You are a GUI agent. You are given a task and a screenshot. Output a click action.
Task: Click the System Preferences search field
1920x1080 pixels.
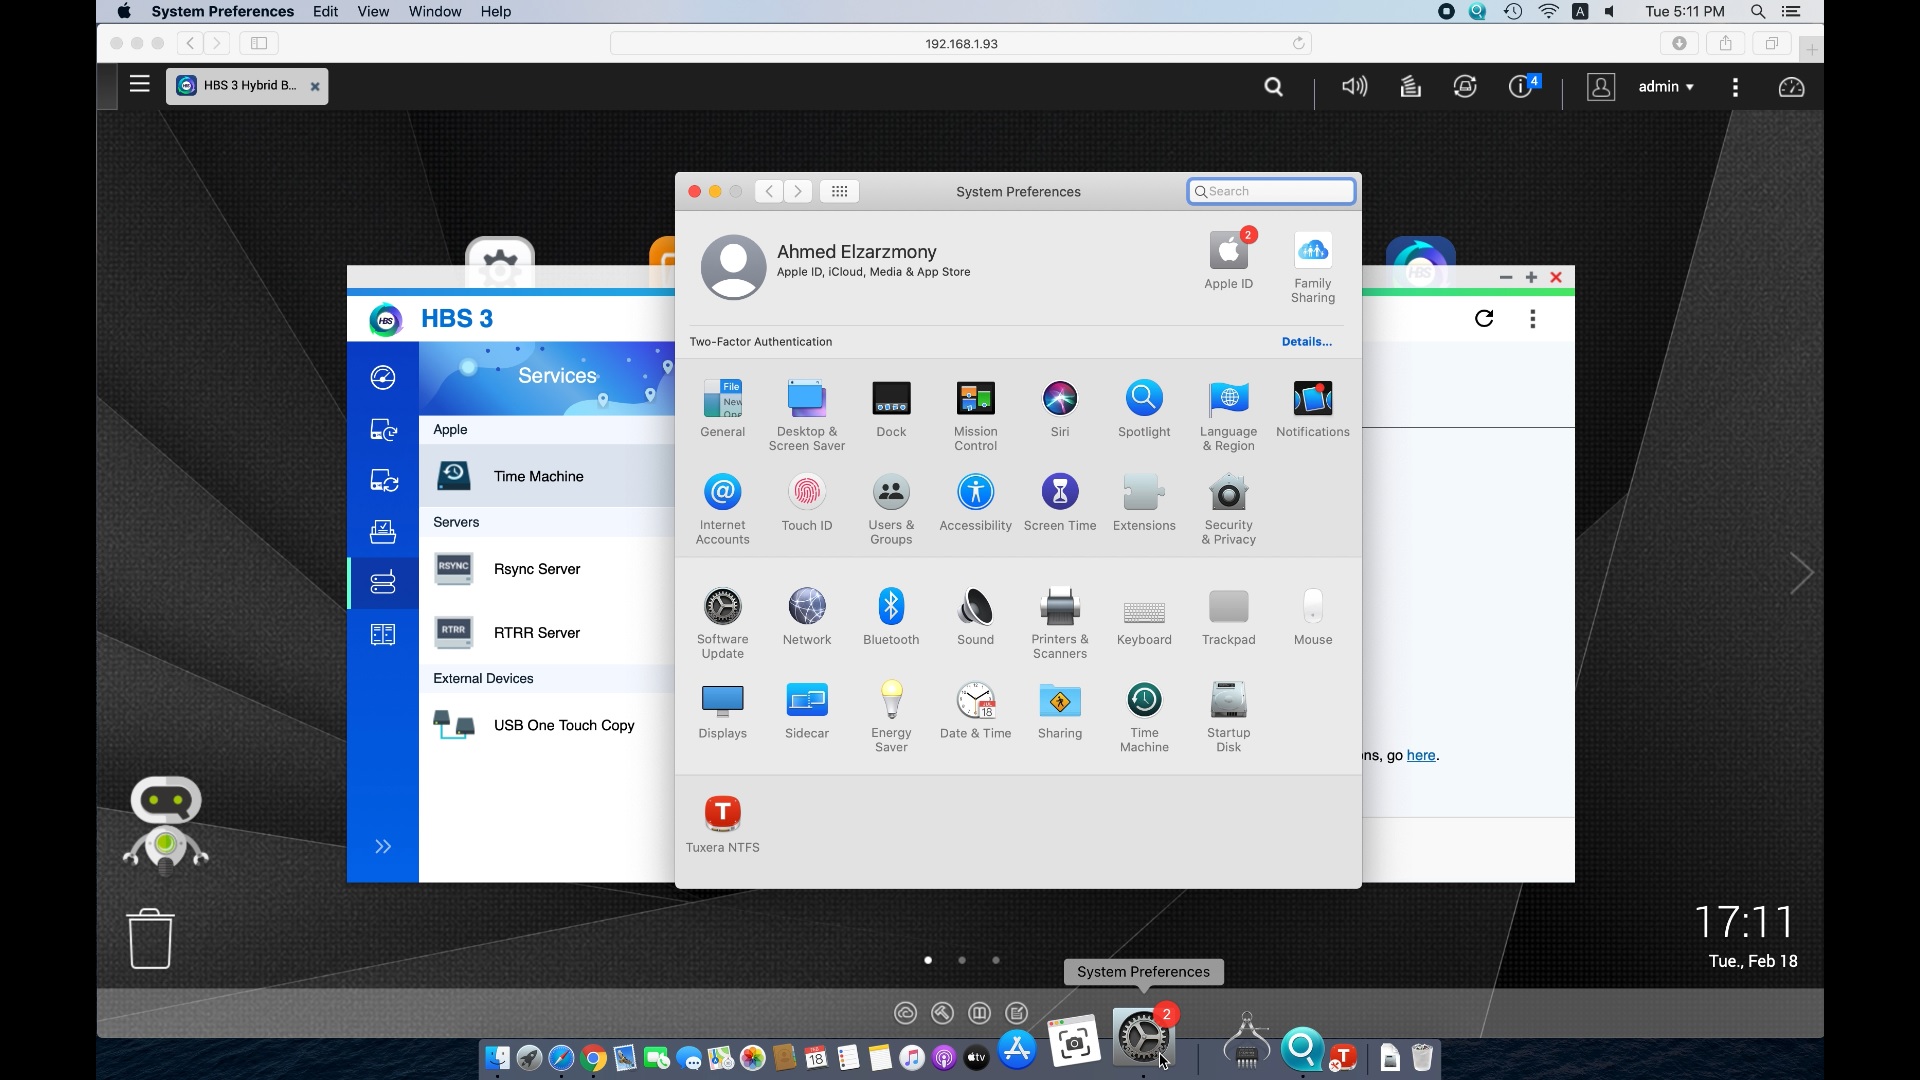click(x=1271, y=191)
